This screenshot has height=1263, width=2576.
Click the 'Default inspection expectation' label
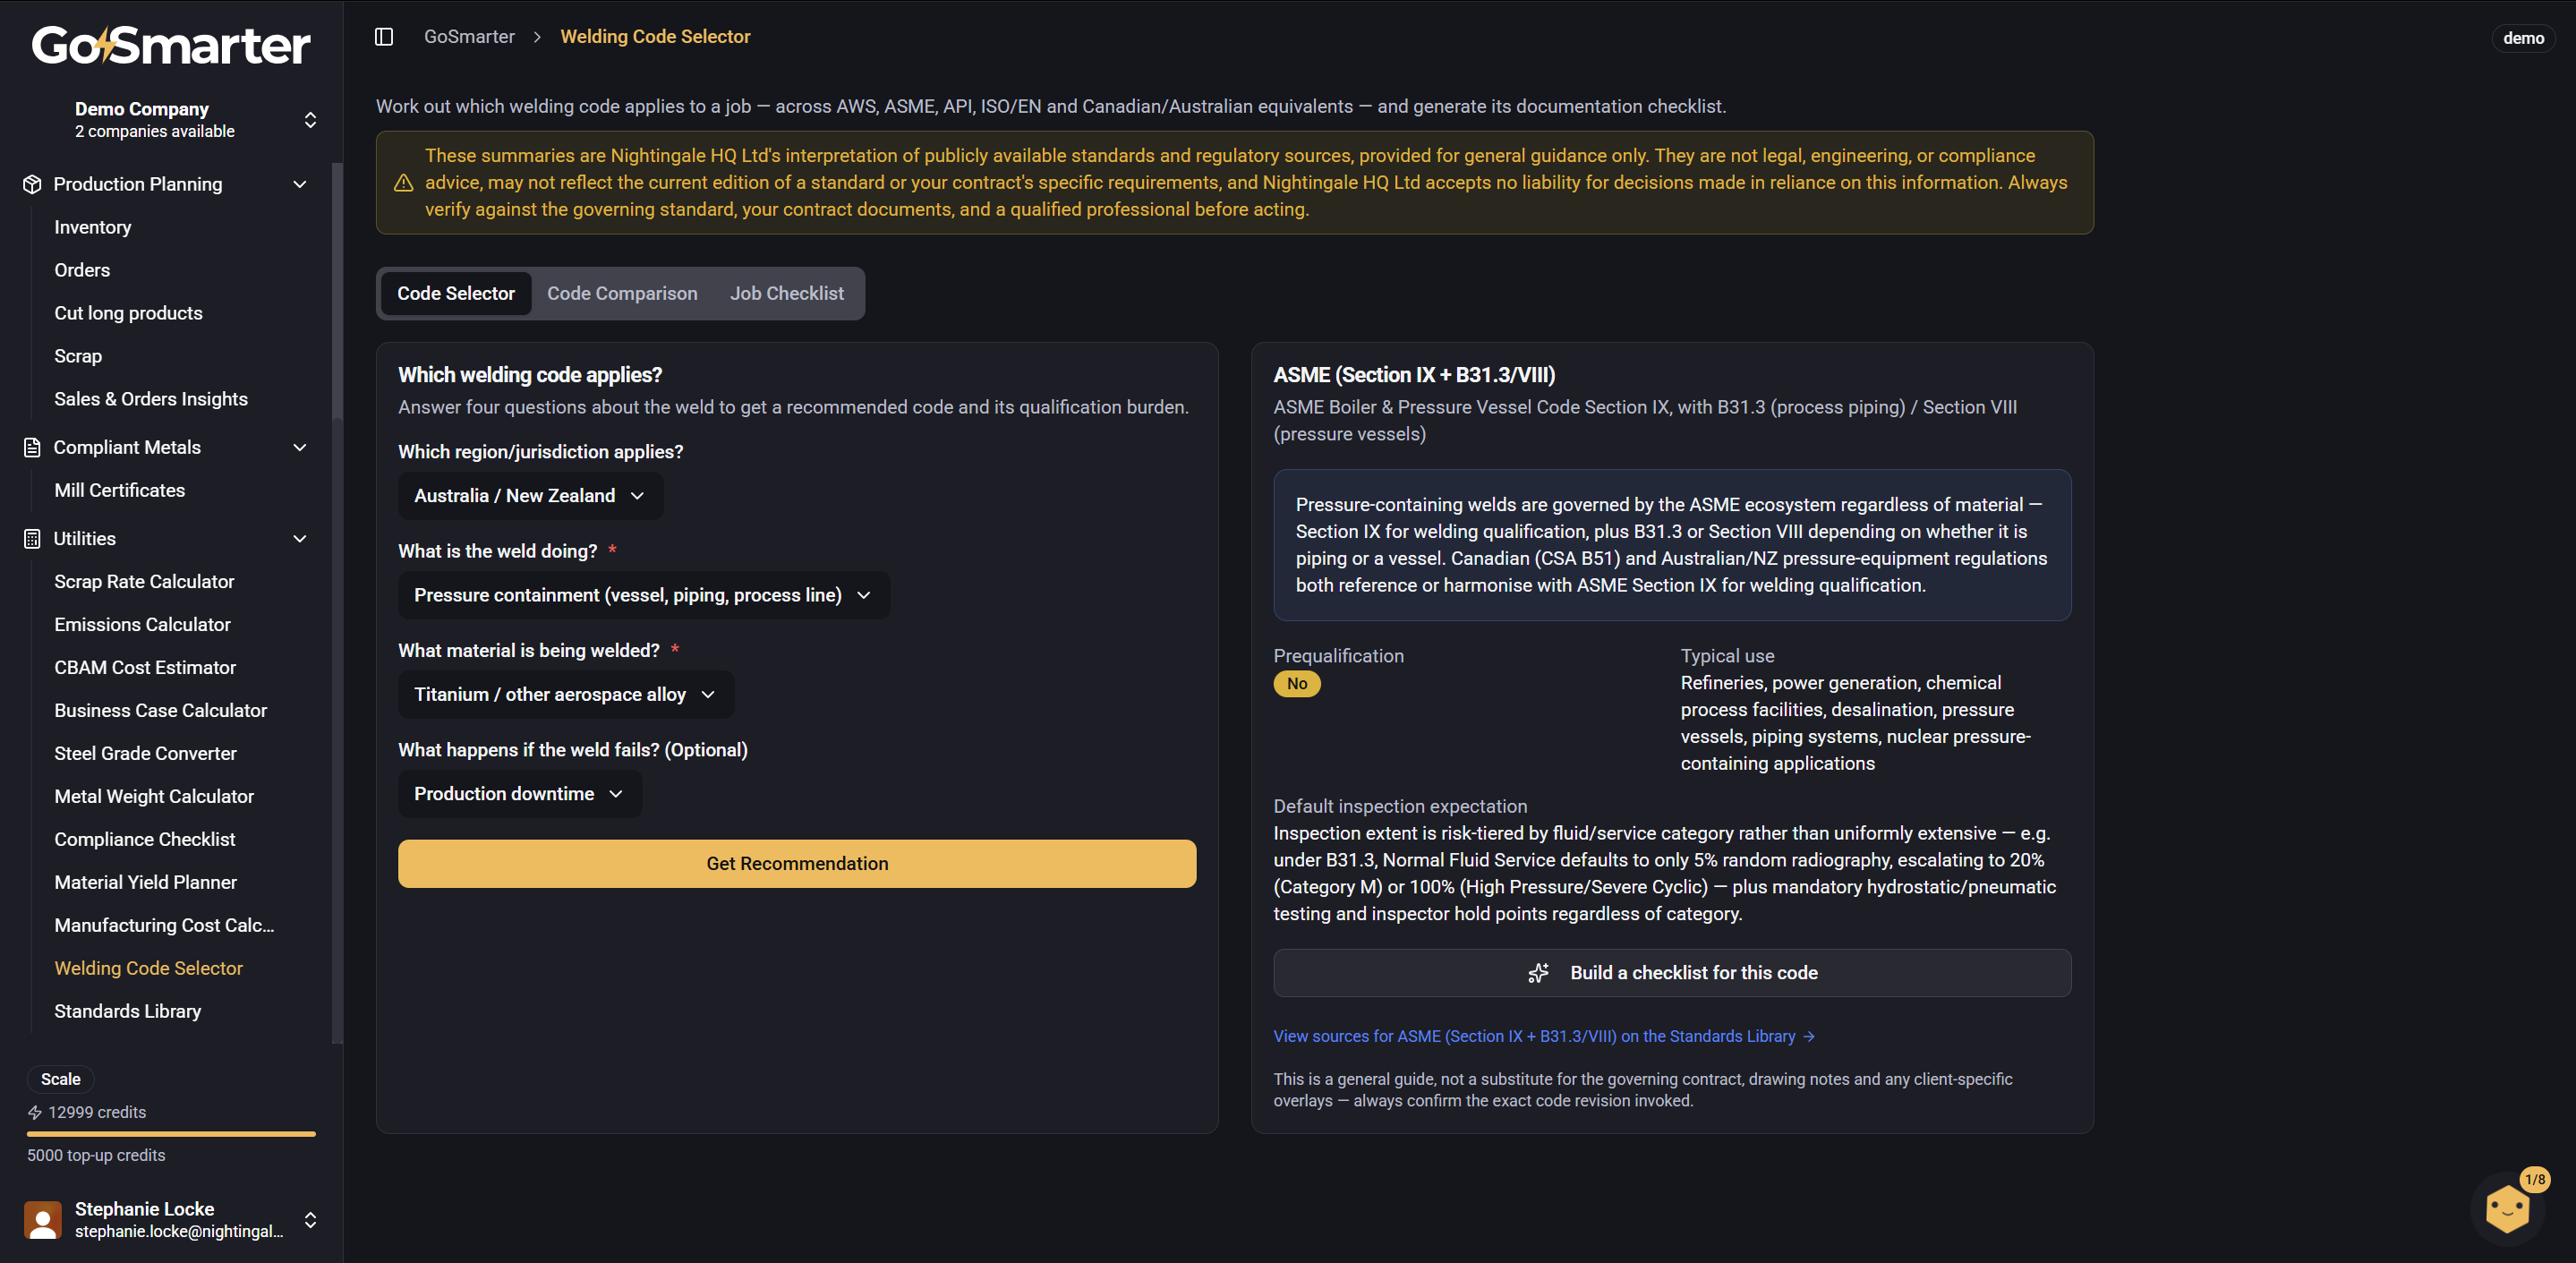click(1400, 806)
